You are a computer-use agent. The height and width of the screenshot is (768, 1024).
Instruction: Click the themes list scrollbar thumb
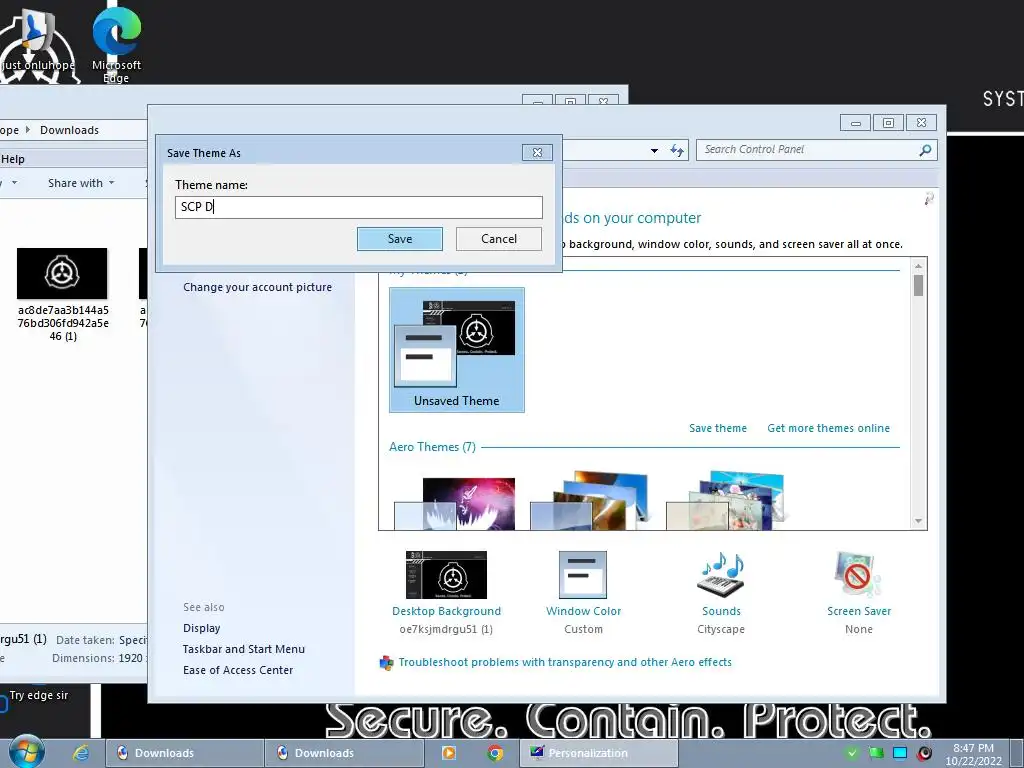coord(918,285)
